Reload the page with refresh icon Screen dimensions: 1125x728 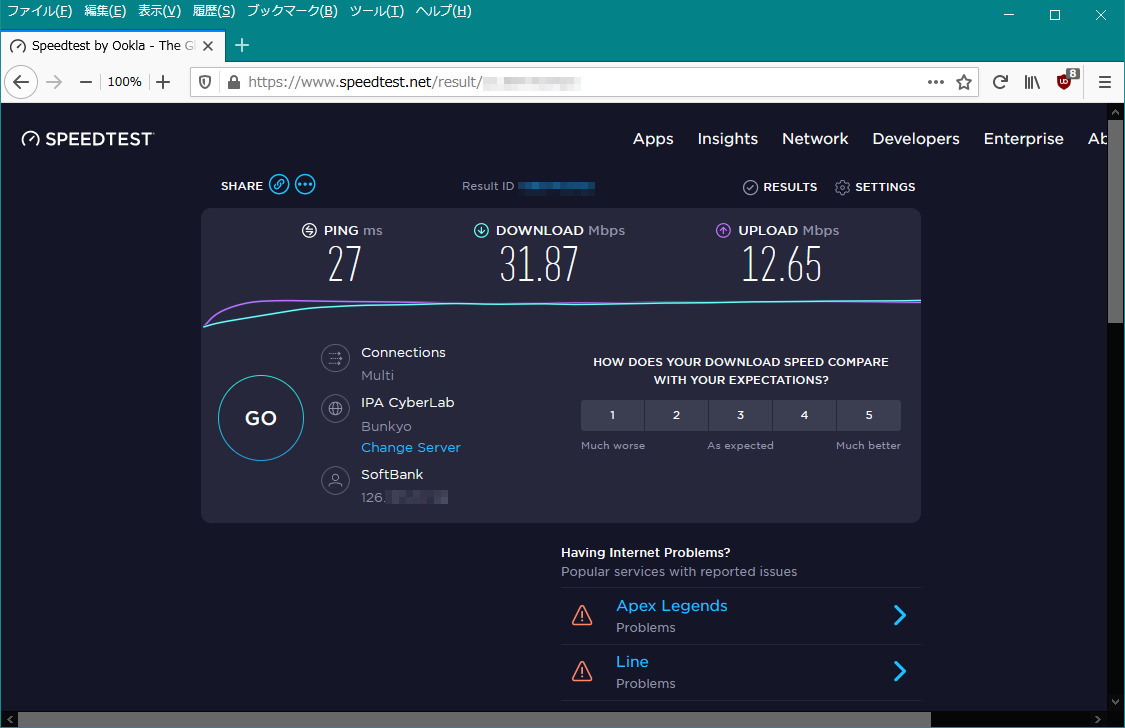coord(1000,82)
